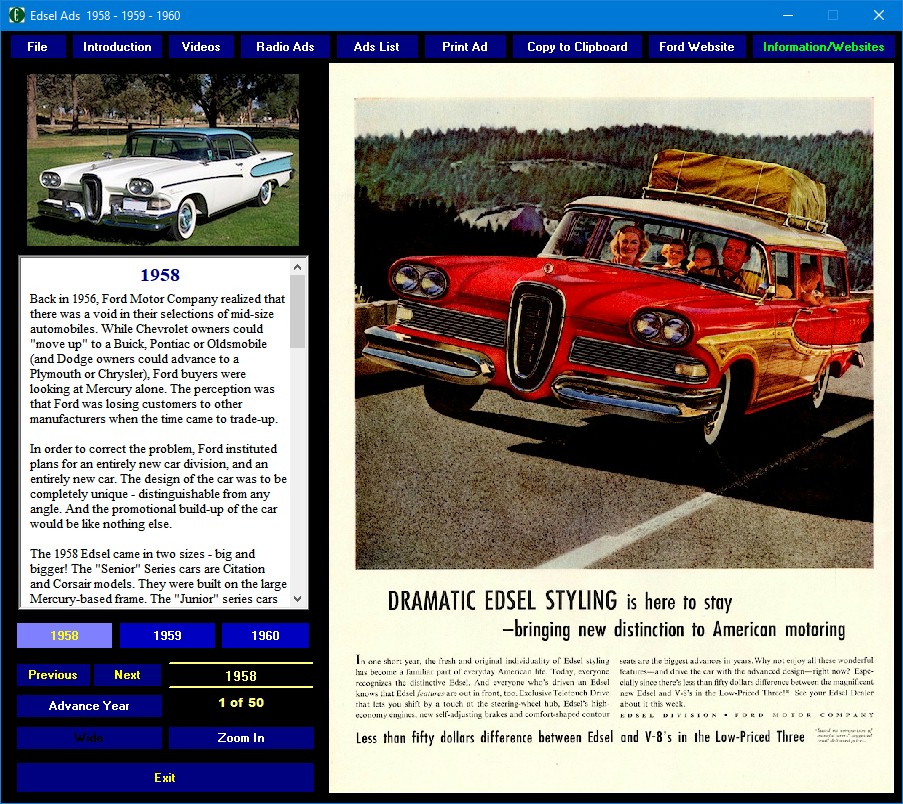Viewport: 903px width, 804px height.
Task: Click the red Edsel wagon advertisement image
Action: coord(614,333)
